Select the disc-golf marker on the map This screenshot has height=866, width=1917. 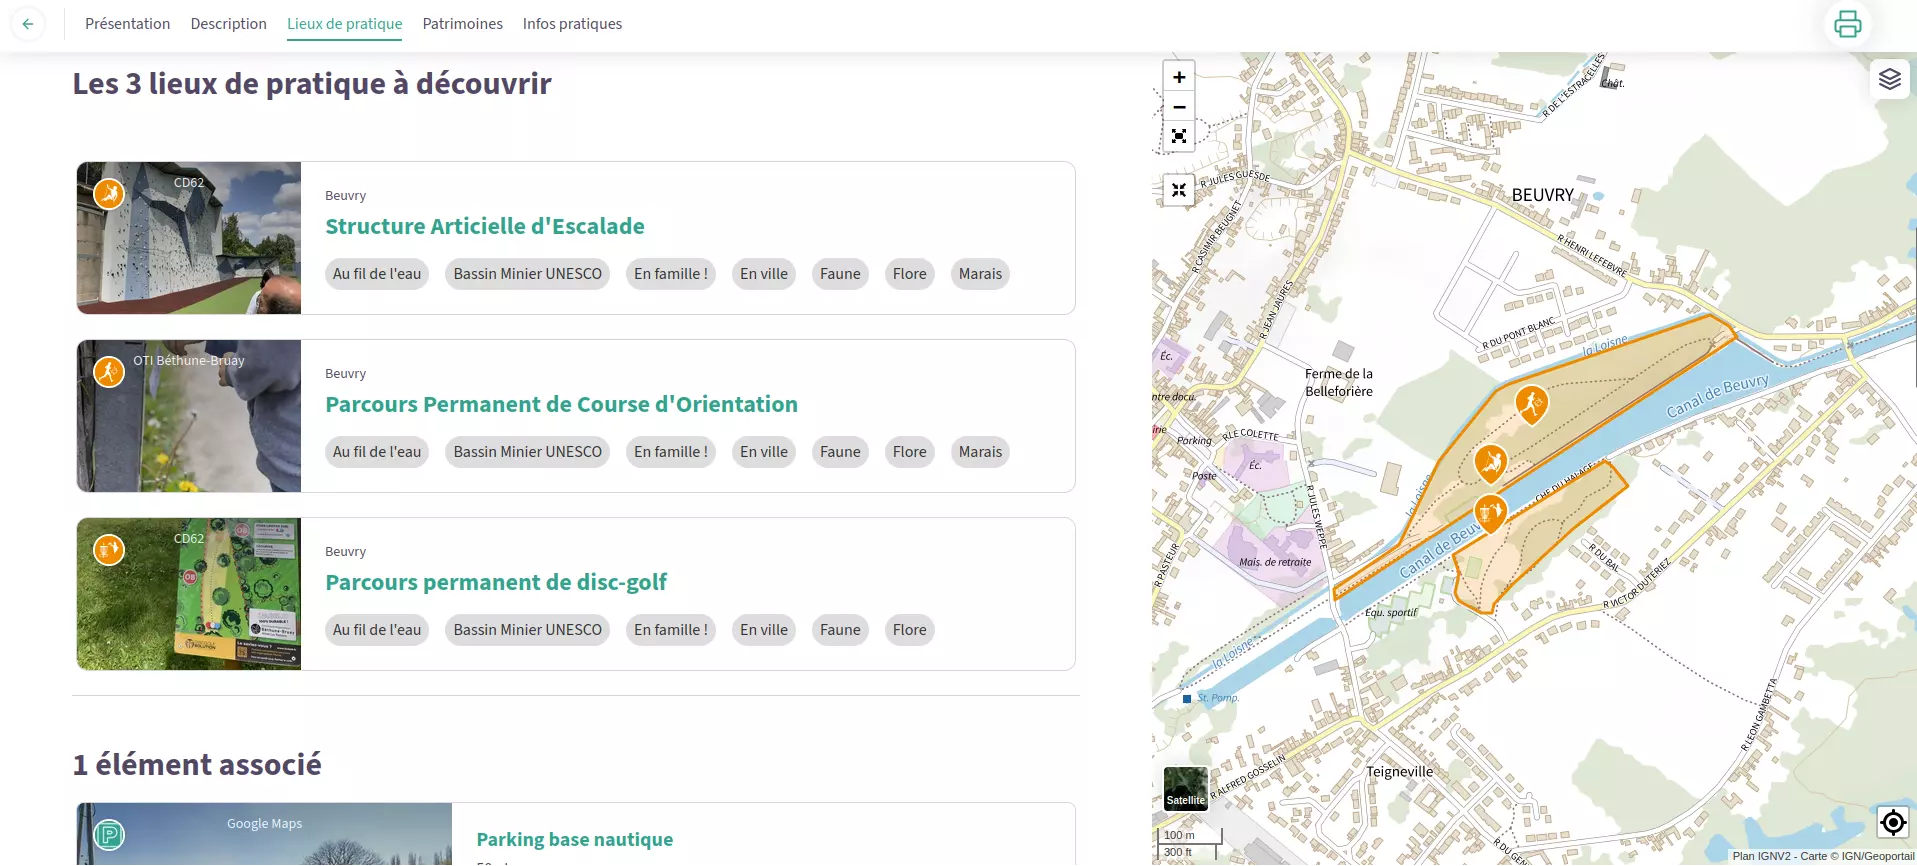pyautogui.click(x=1490, y=513)
